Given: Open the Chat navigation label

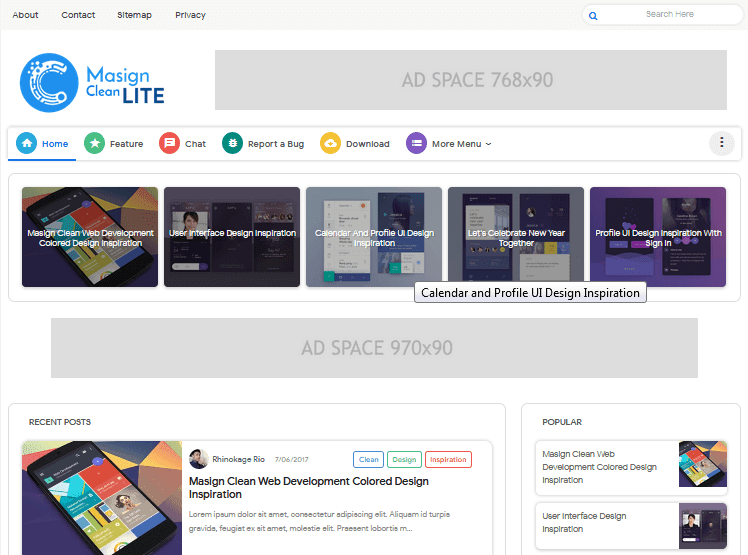Looking at the screenshot, I should [195, 144].
